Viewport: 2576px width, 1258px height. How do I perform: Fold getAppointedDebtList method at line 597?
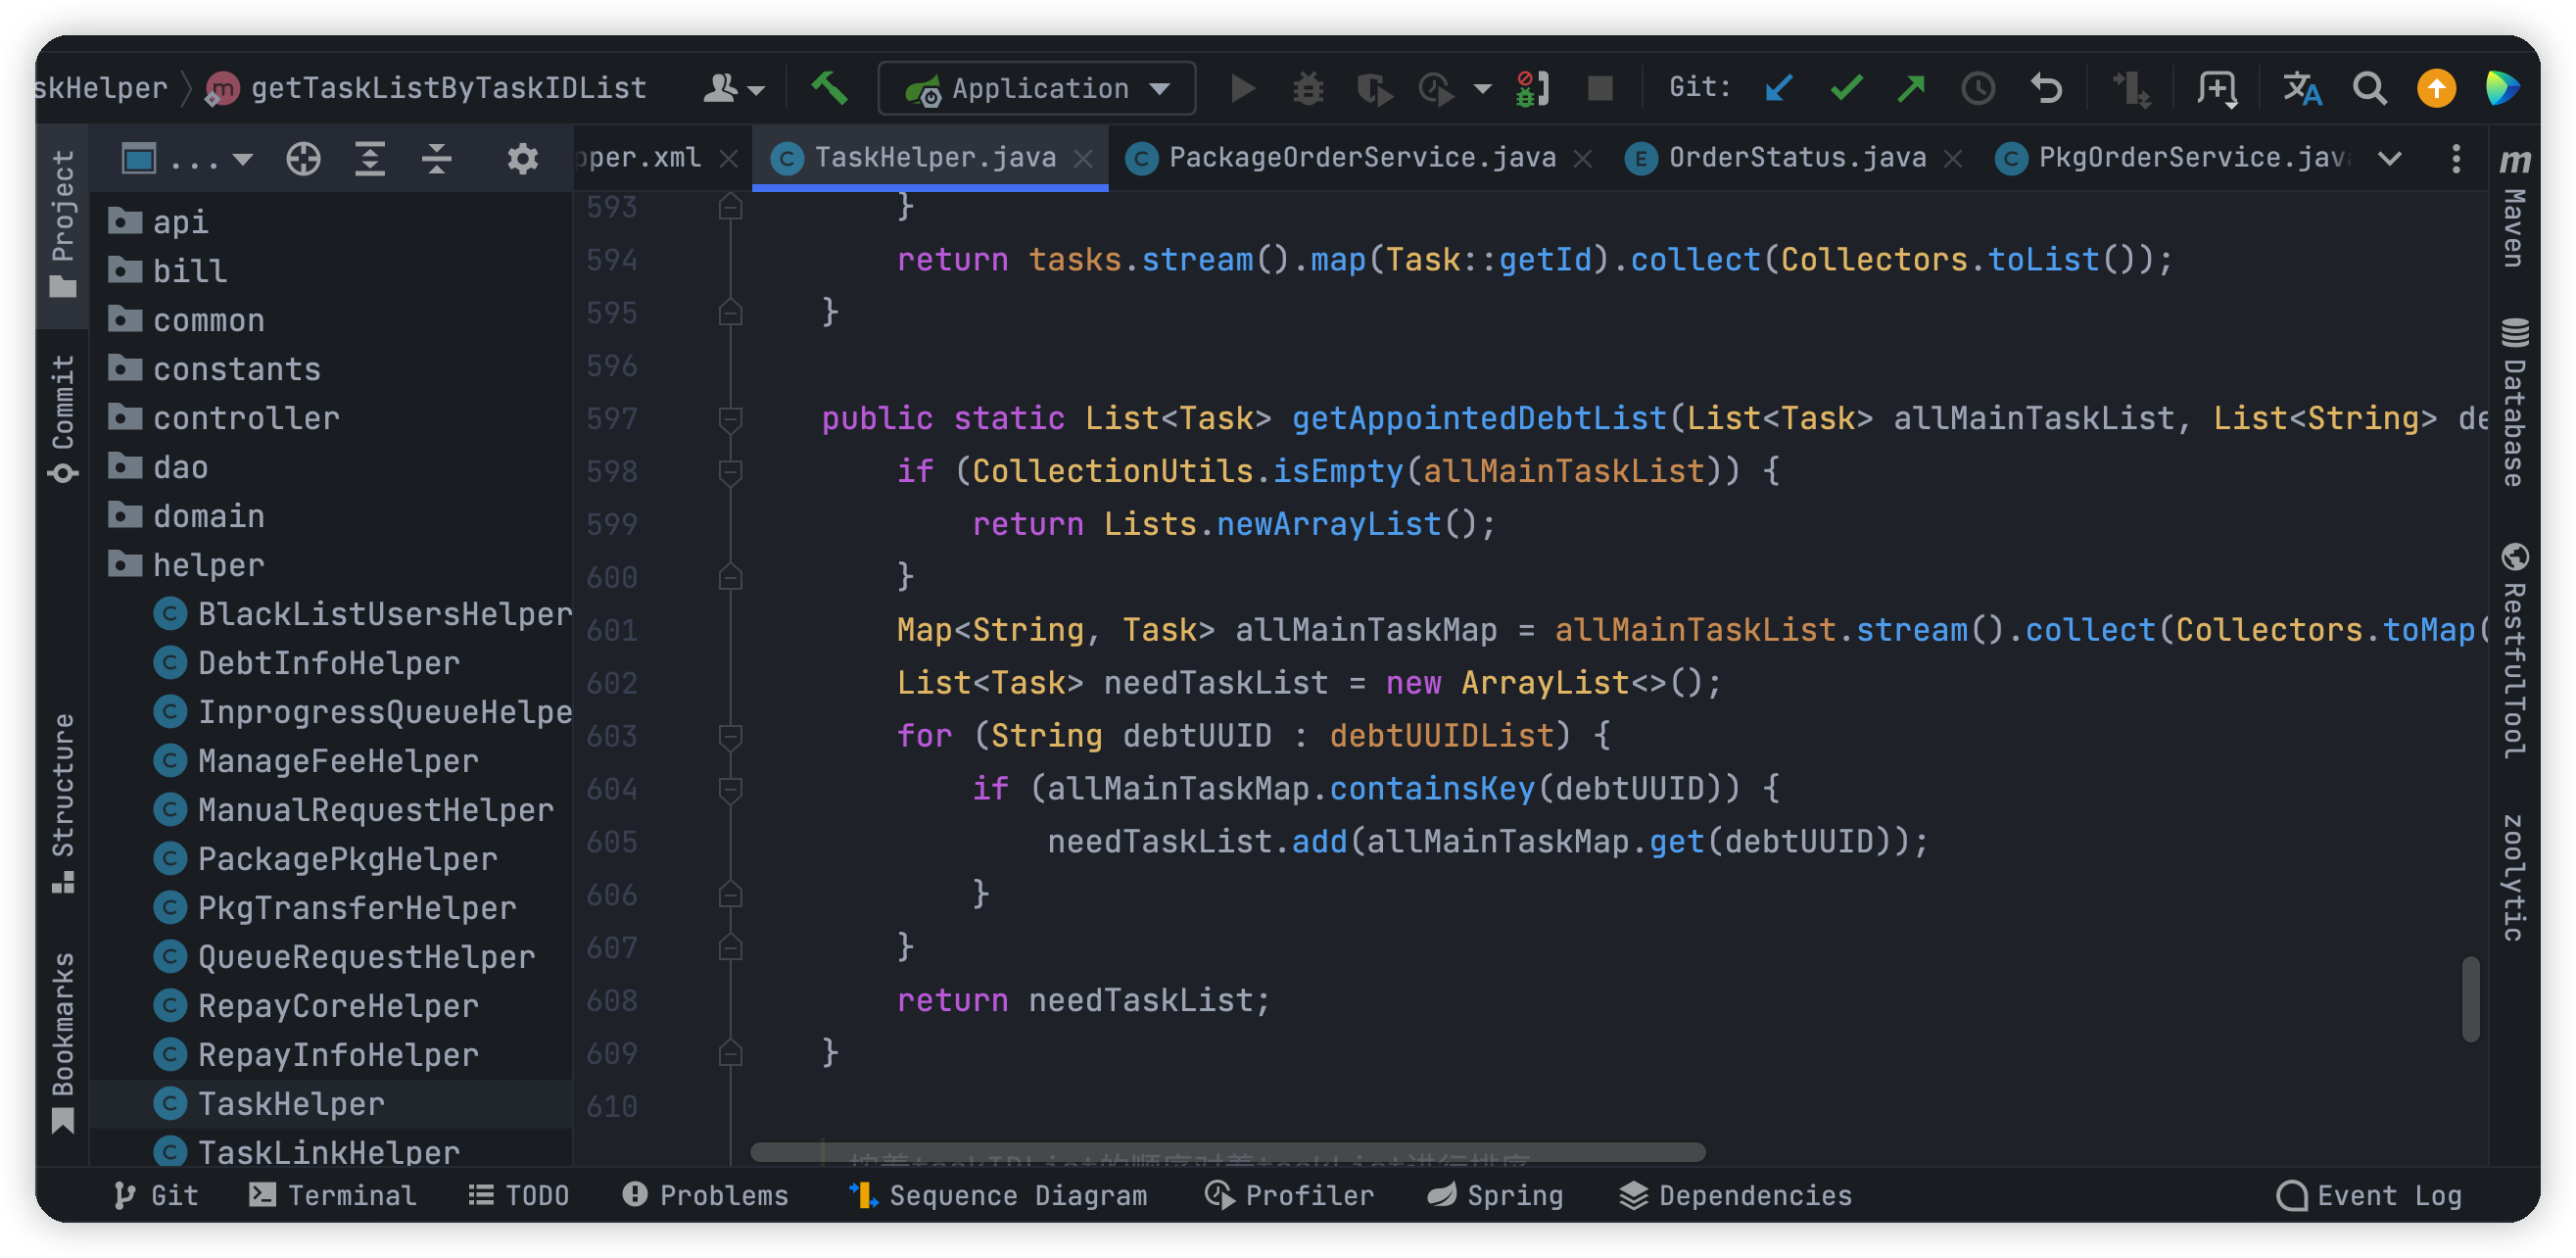[x=730, y=419]
